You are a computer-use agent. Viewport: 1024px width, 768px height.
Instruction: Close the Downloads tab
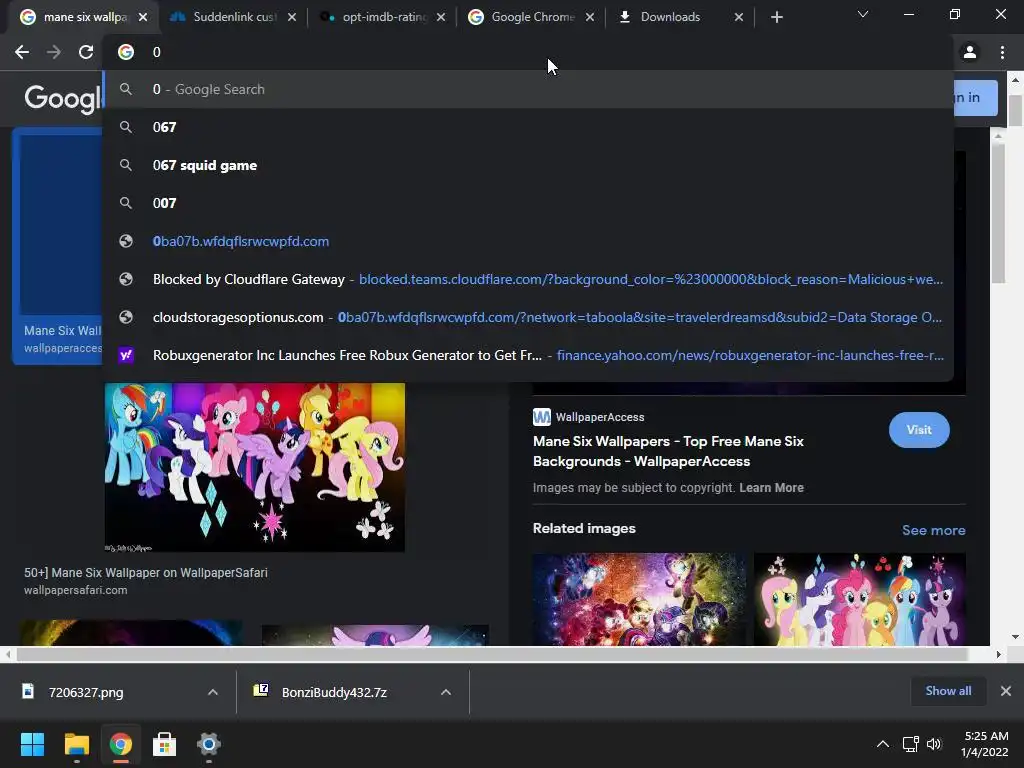pyautogui.click(x=739, y=17)
